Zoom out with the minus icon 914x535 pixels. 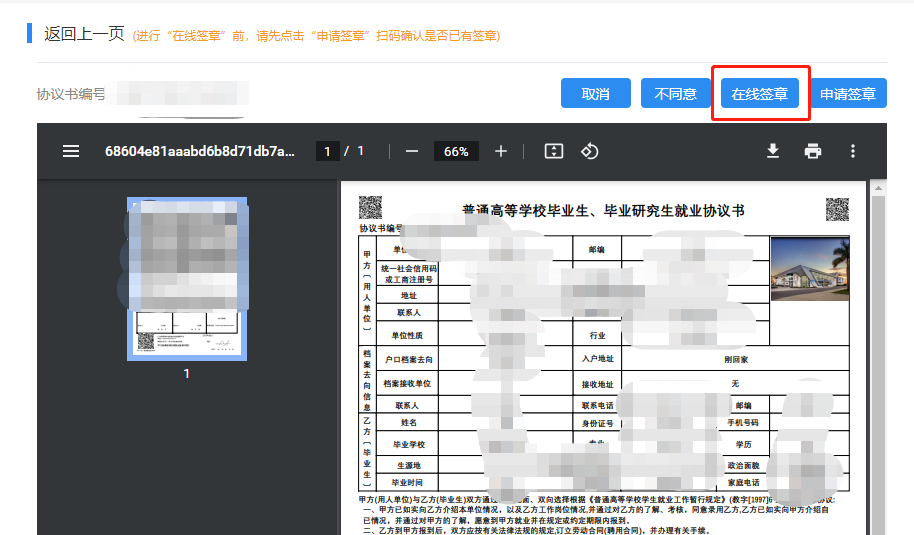coord(412,151)
